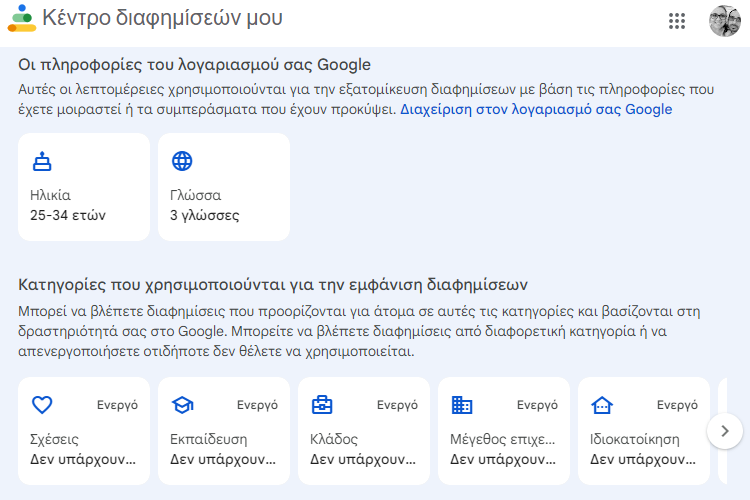Click the My Ad Center logo icon
The height and width of the screenshot is (500, 750).
point(22,19)
